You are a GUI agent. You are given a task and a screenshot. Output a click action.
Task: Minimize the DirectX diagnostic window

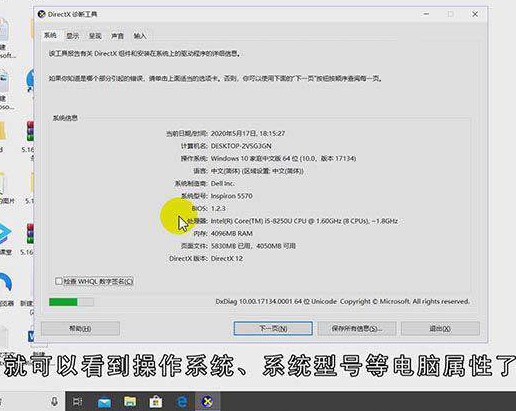[426, 14]
